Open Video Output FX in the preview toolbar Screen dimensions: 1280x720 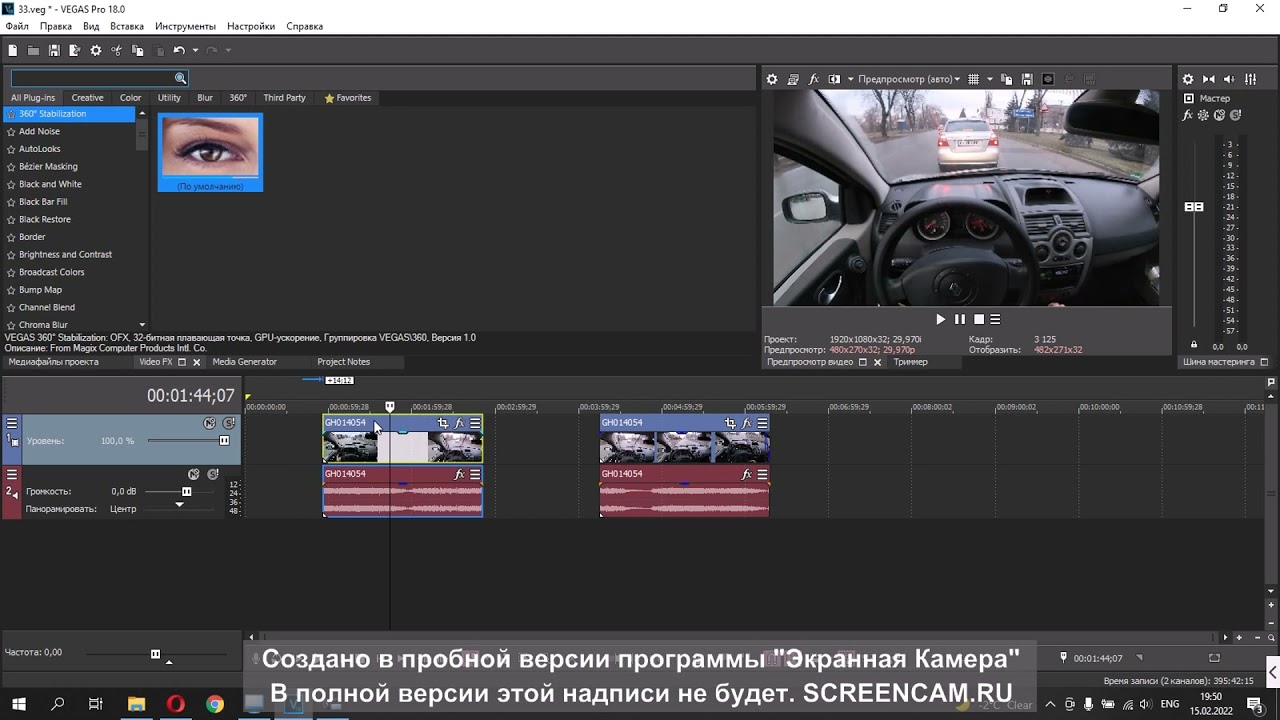(814, 79)
